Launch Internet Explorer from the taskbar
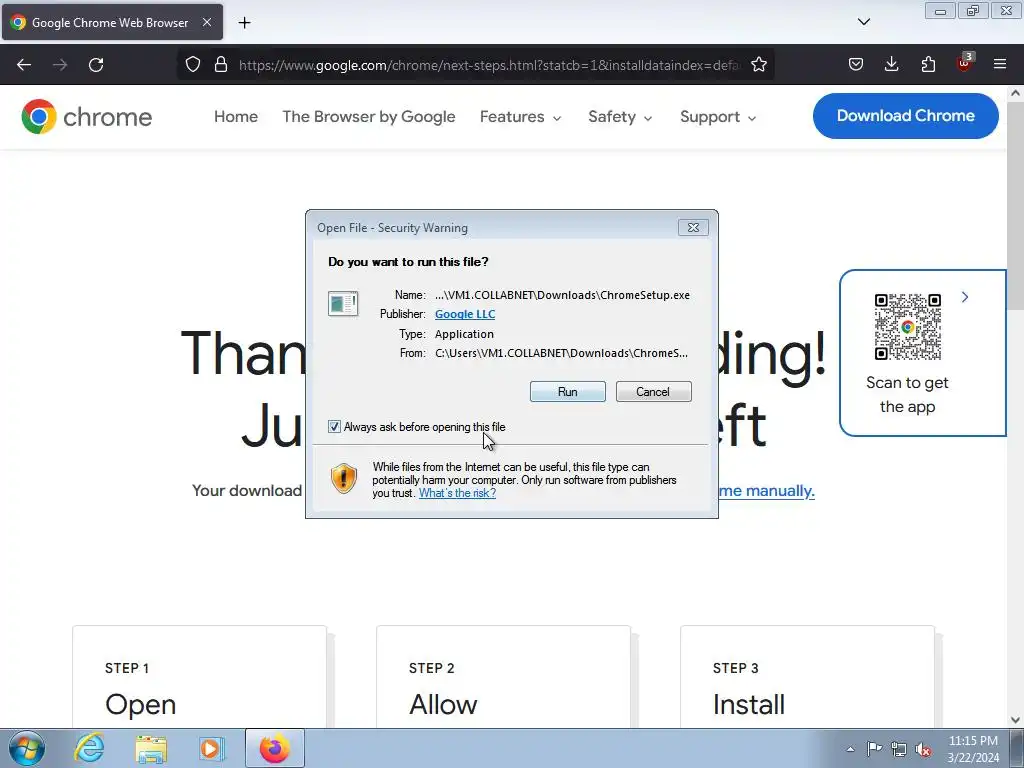Viewport: 1024px width, 768px height. point(89,748)
